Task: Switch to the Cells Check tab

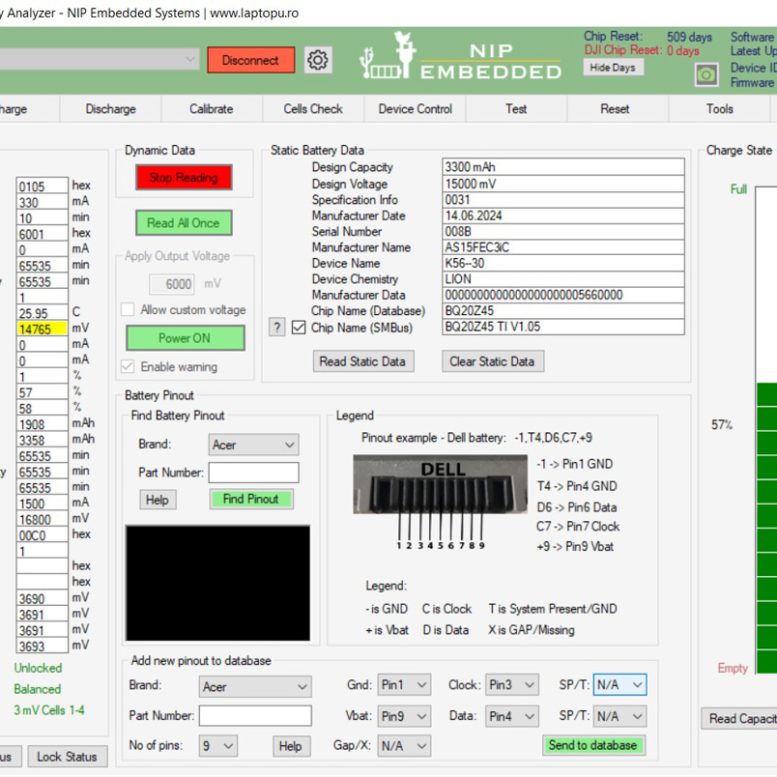Action: pyautogui.click(x=312, y=109)
